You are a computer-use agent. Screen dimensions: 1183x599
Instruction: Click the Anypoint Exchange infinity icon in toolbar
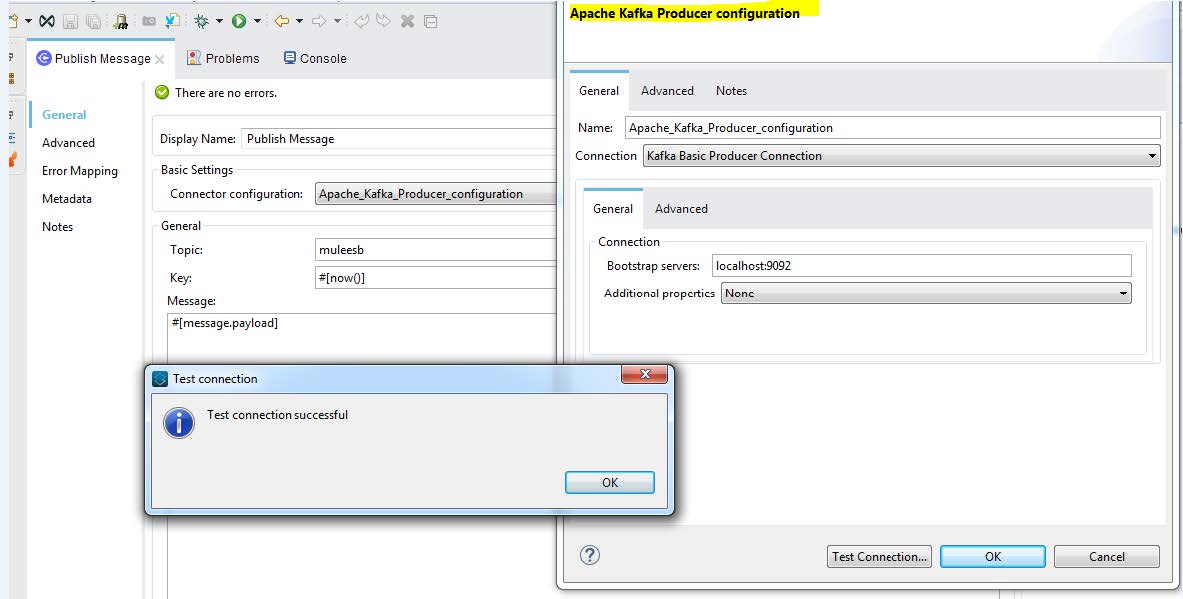click(46, 21)
